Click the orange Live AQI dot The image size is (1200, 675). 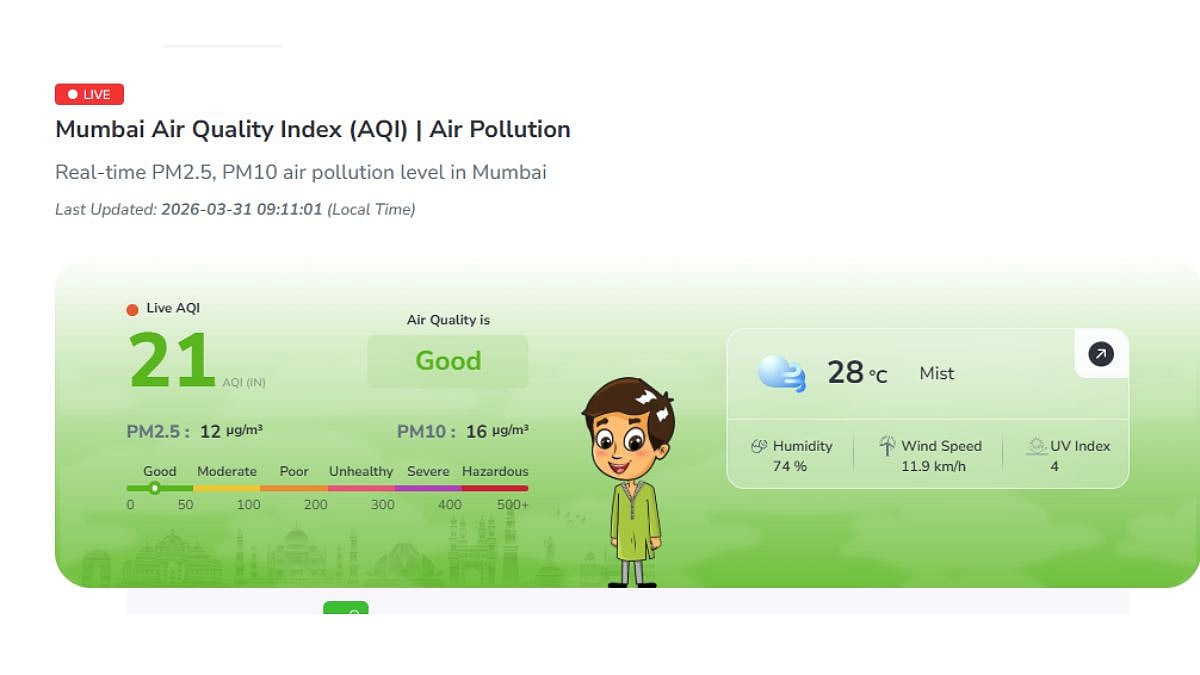click(132, 309)
